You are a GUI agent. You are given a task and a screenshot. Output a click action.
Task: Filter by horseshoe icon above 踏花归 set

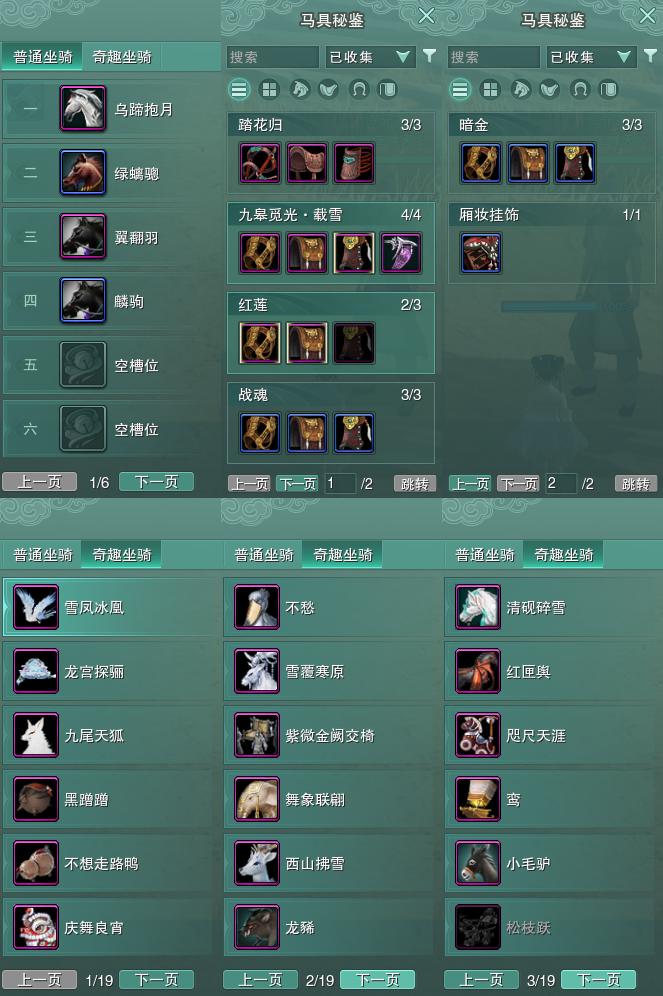coord(359,90)
